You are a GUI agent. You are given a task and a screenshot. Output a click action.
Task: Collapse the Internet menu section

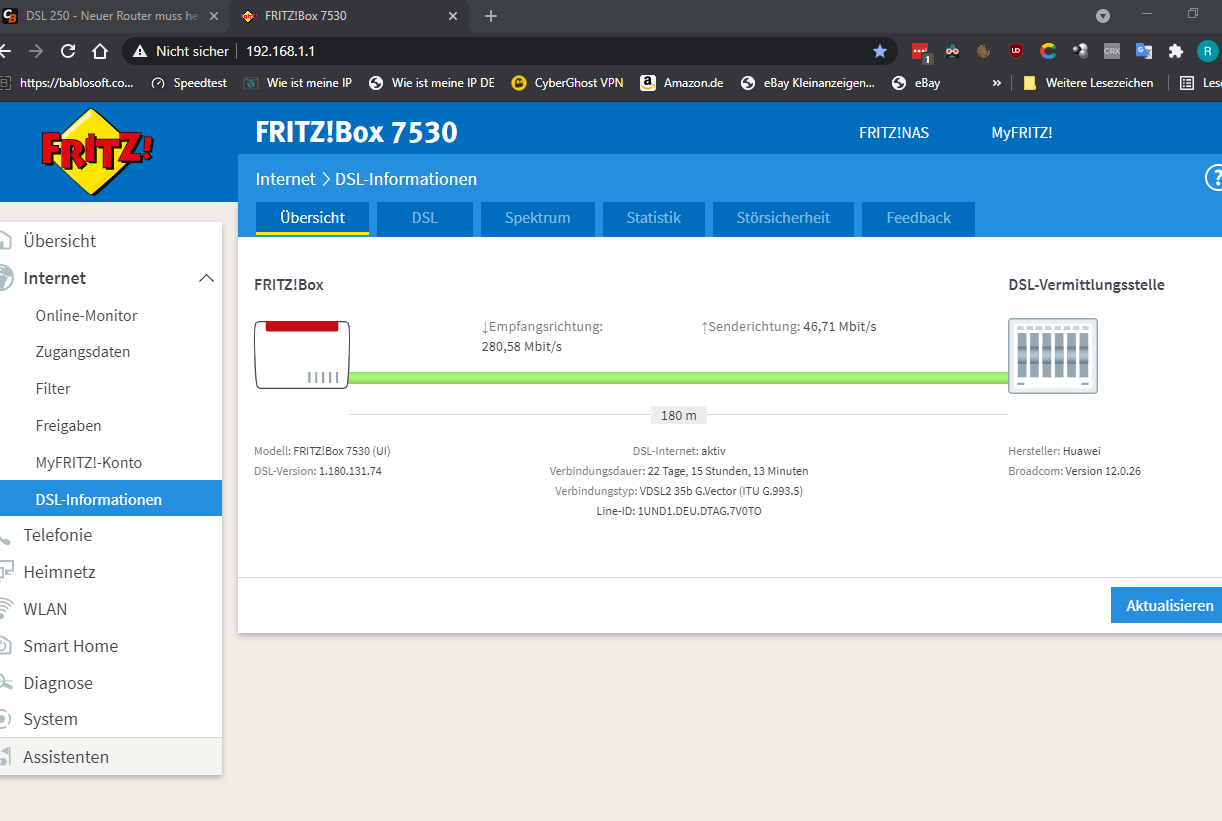click(206, 278)
